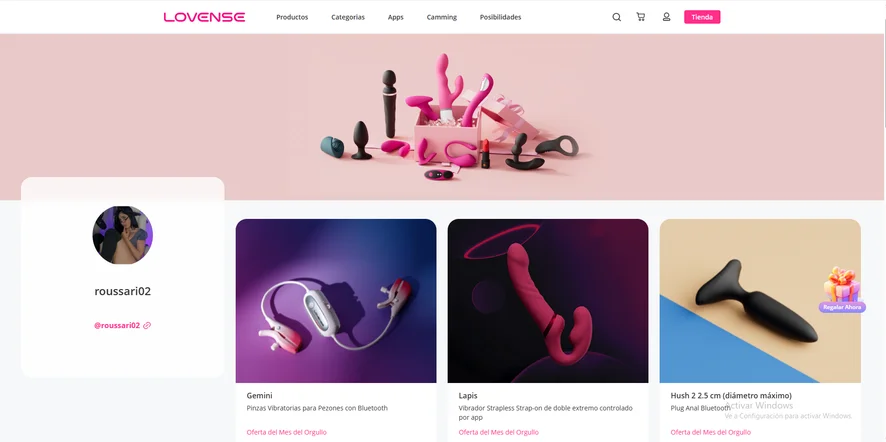Click the Oferta del Mes del Orgullo link under Gemini
The height and width of the screenshot is (442, 886).
pos(286,432)
